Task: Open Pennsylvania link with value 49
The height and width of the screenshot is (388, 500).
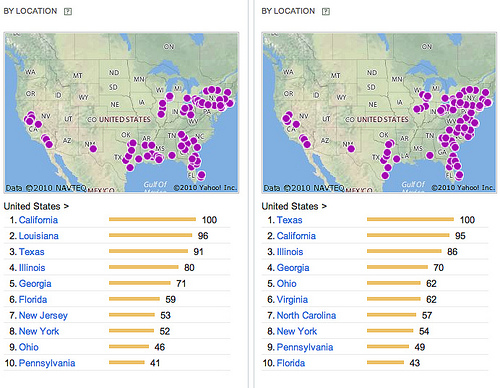Action: tap(305, 347)
